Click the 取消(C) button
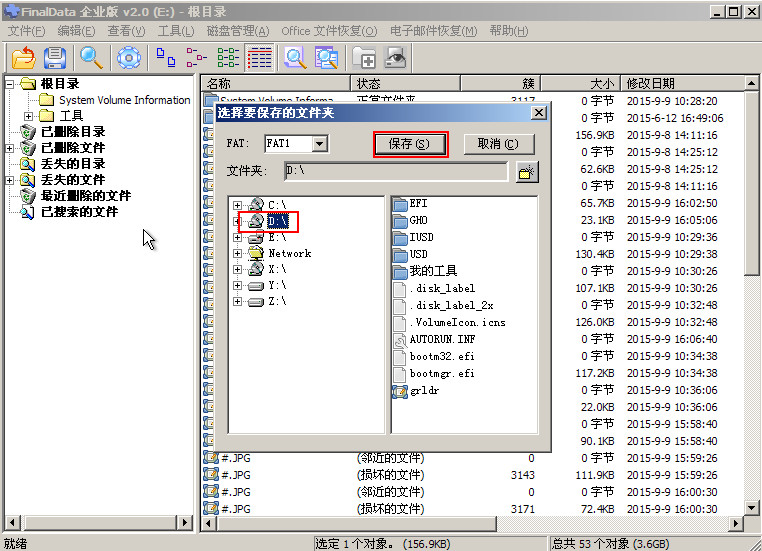Viewport: 762px width, 551px height. click(x=499, y=144)
